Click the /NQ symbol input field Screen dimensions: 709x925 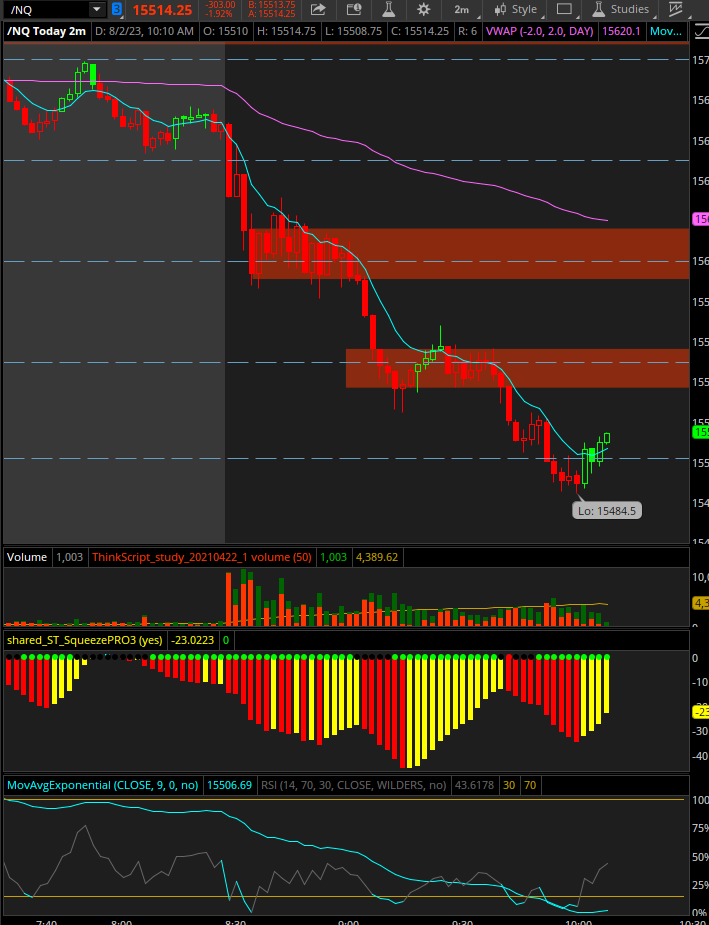coord(47,9)
